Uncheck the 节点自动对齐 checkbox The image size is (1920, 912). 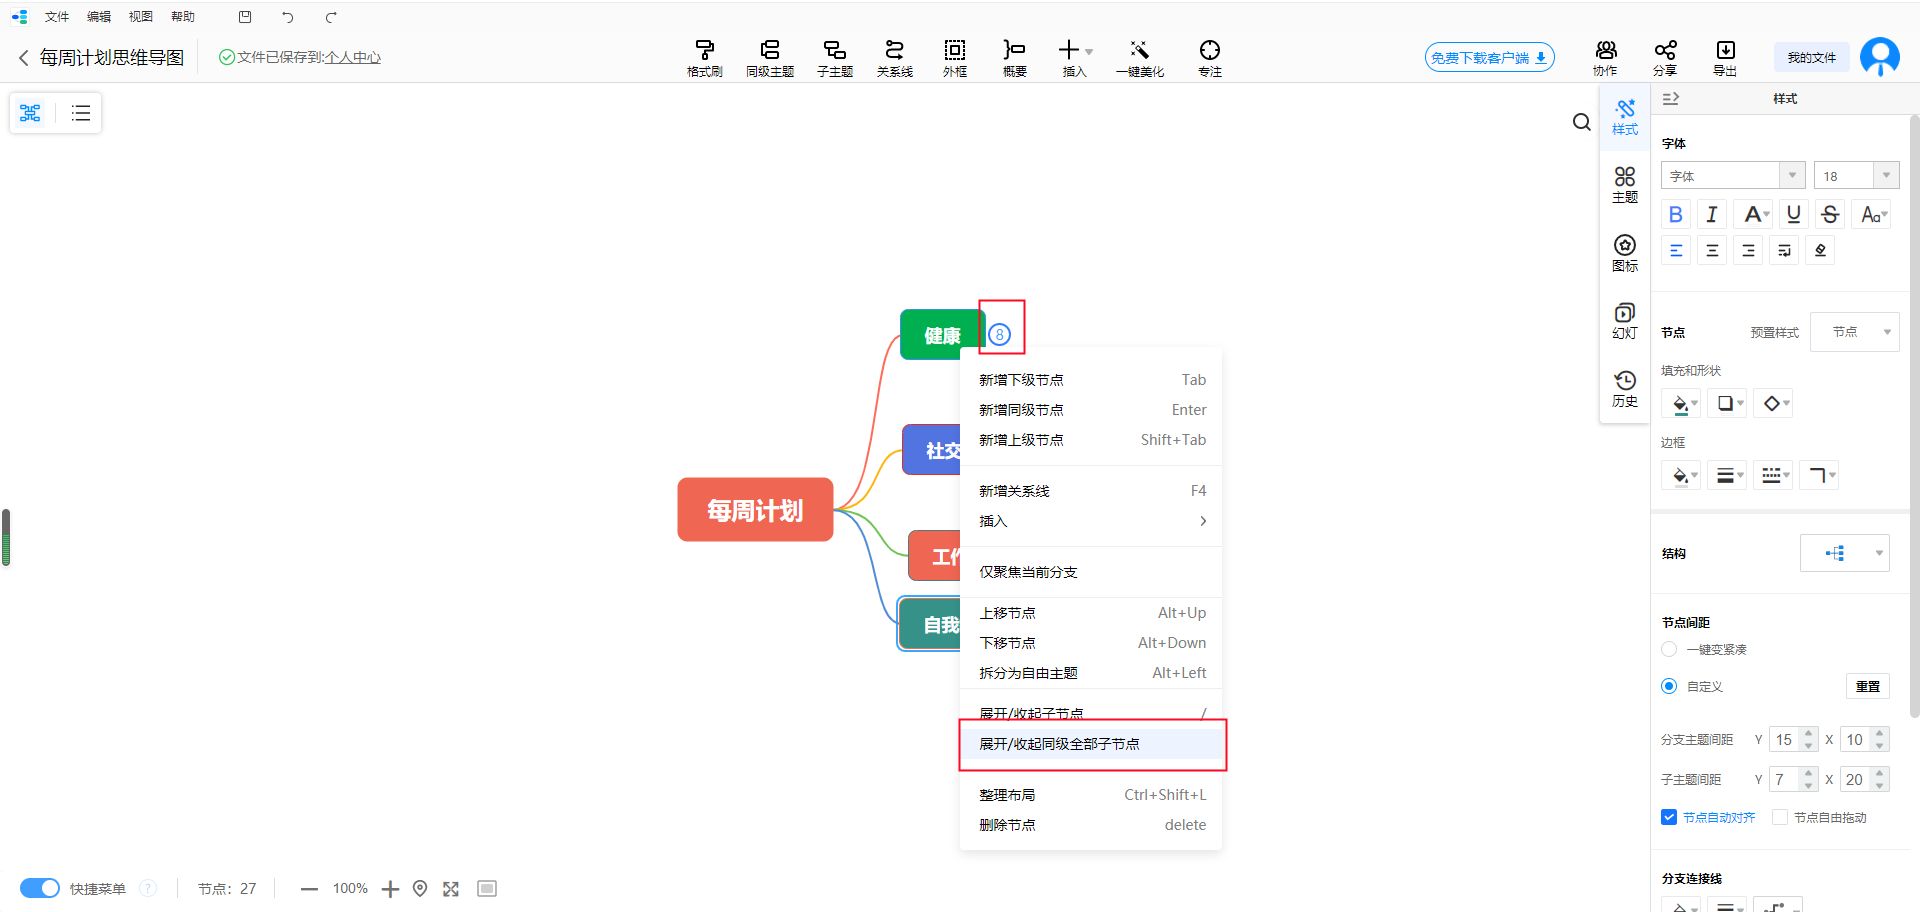point(1669,817)
